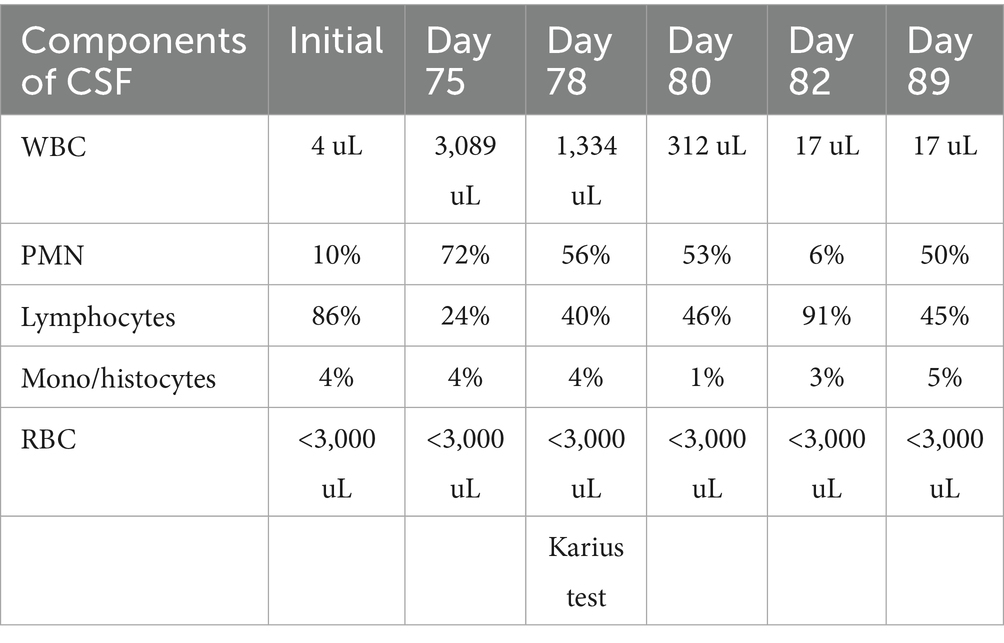
Task: Select the 91% lymphocytes value
Action: pyautogui.click(x=827, y=317)
